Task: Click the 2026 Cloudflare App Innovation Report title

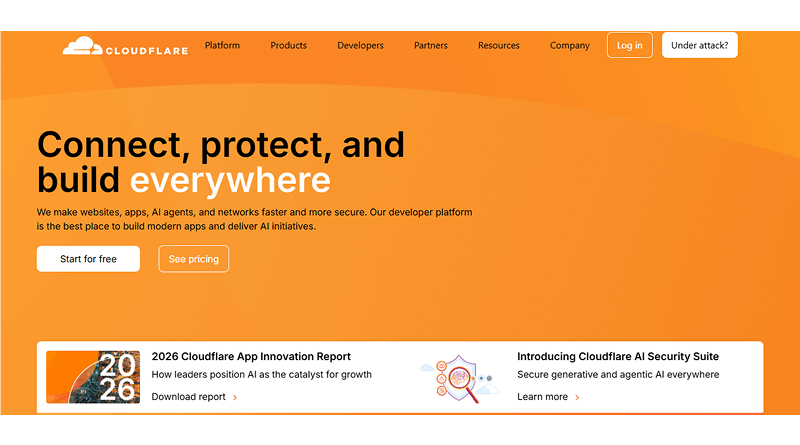Action: pyautogui.click(x=251, y=356)
